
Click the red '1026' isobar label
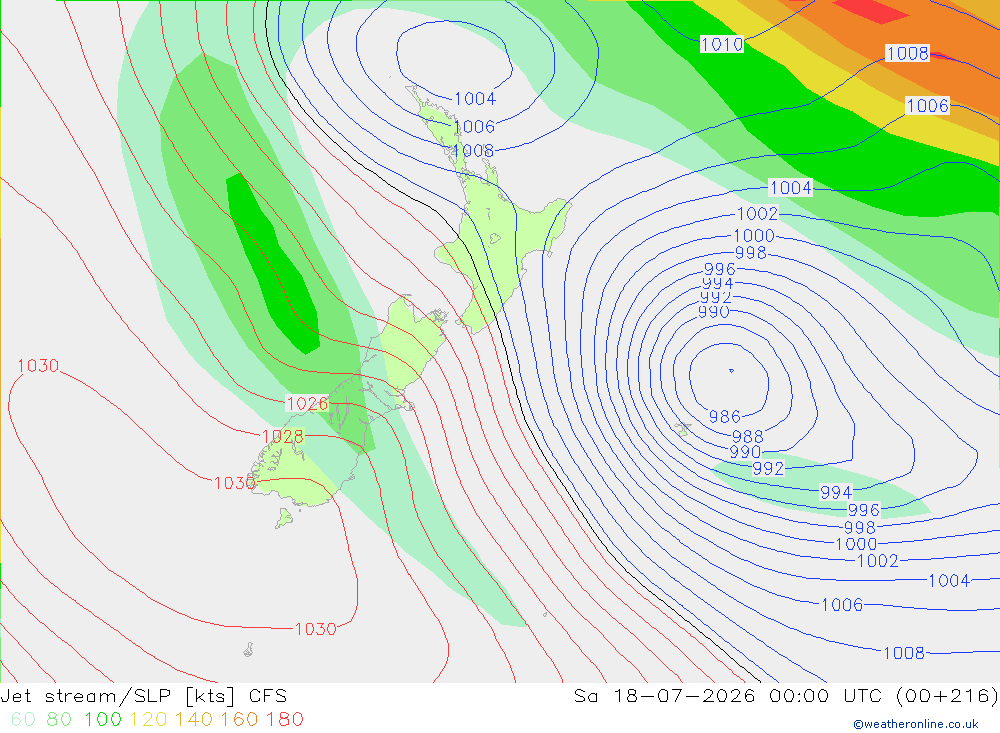307,403
